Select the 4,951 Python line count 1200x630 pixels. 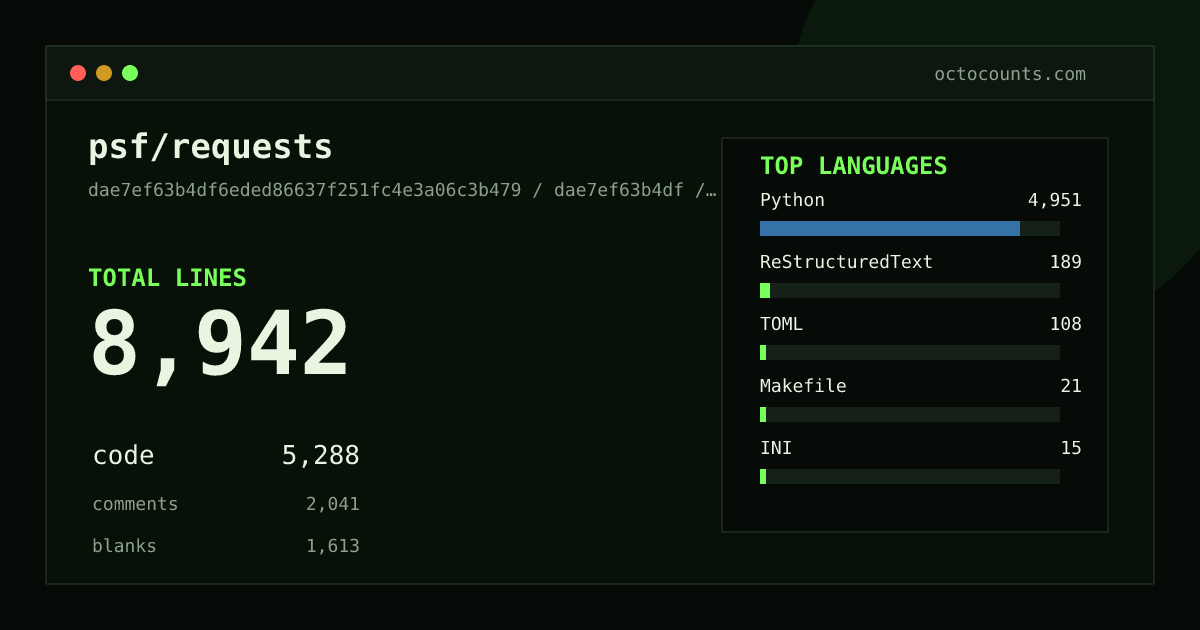pos(1054,200)
